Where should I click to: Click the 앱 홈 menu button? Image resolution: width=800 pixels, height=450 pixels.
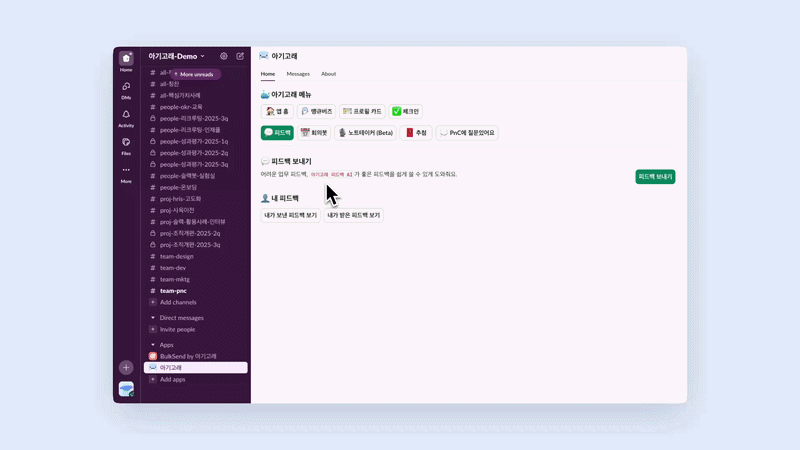(x=277, y=111)
